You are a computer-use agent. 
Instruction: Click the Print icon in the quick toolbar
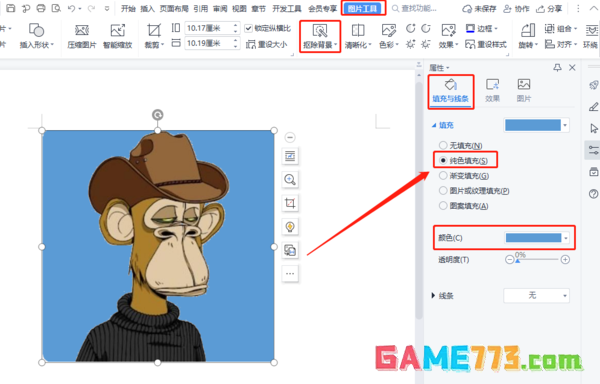41,8
